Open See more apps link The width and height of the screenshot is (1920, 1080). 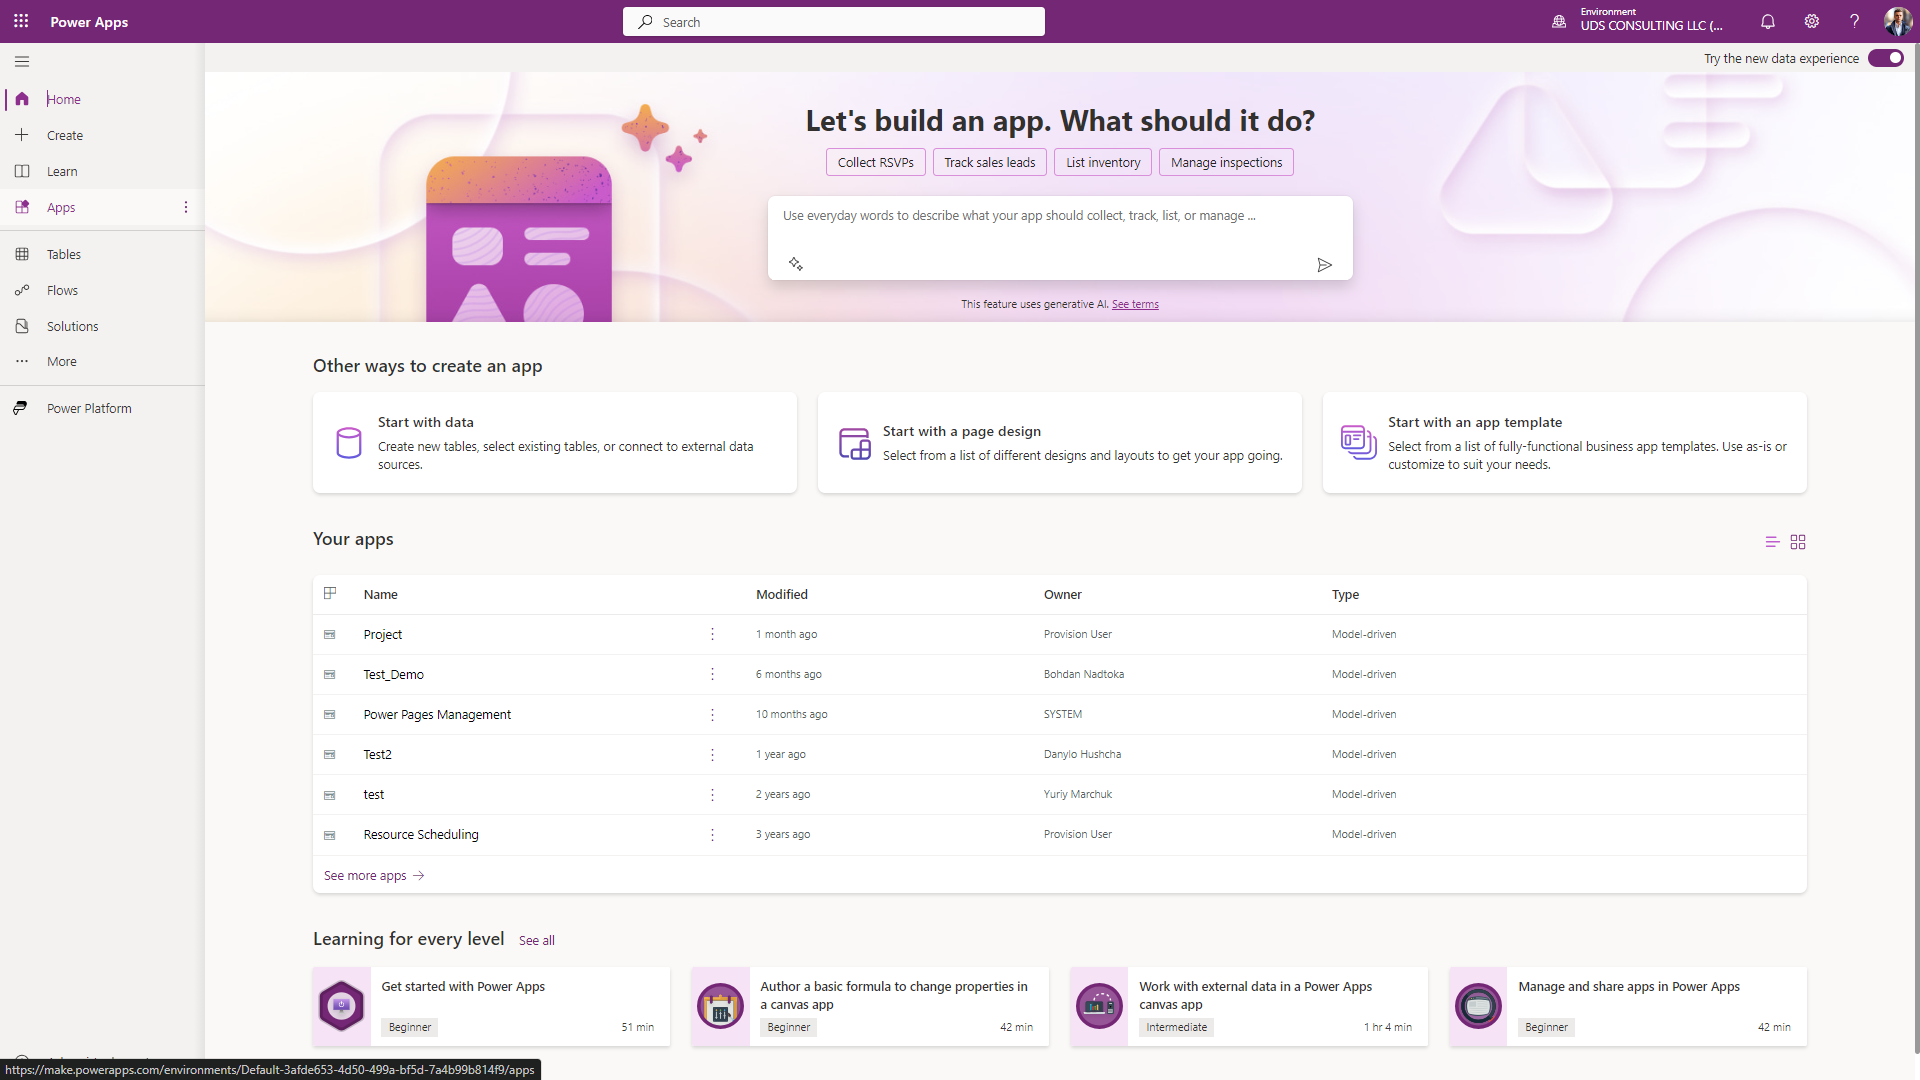(374, 875)
